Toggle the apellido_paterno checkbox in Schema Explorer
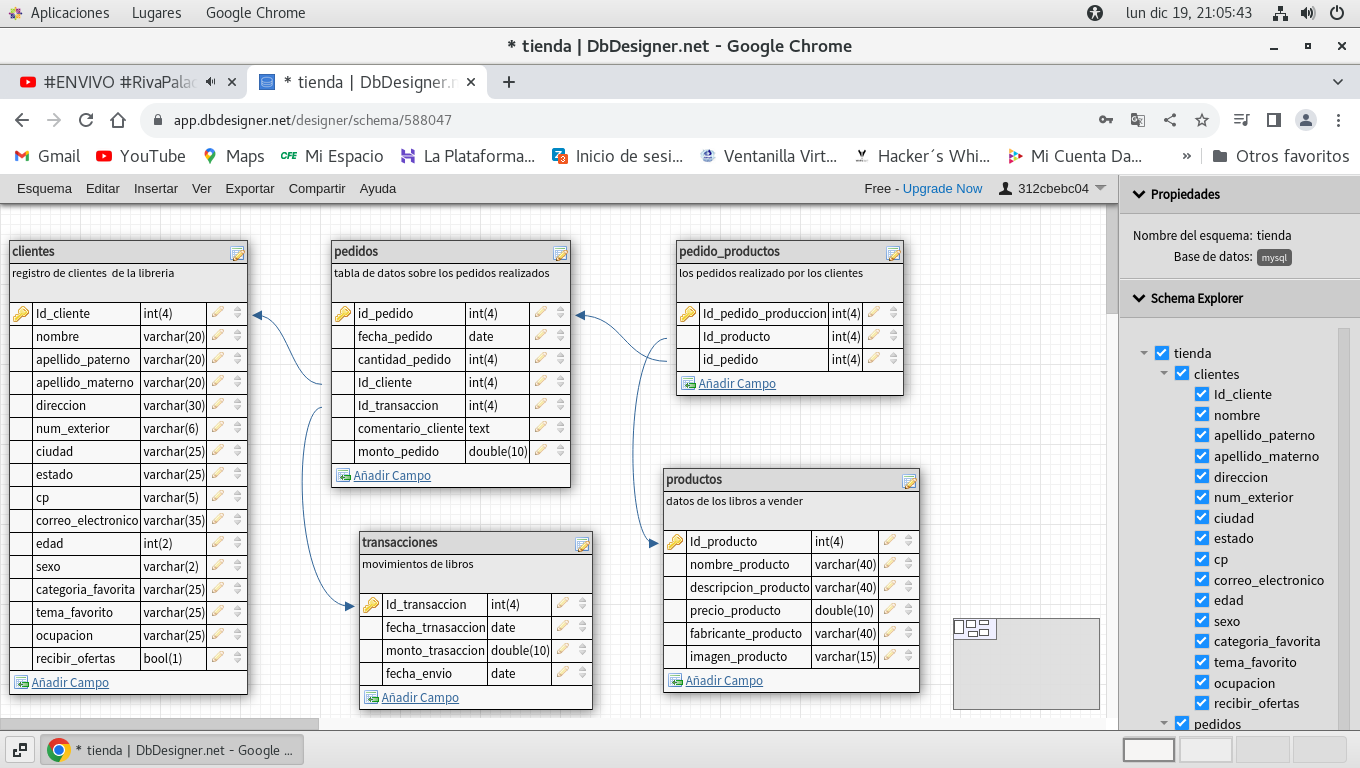 coord(1202,435)
